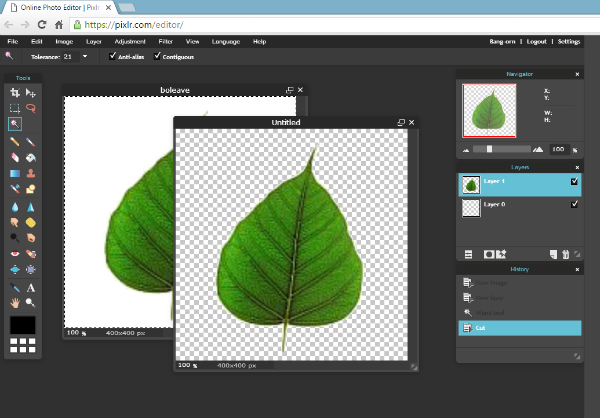Select the Move tool
Viewport: 600px width, 418px height.
pos(31,93)
